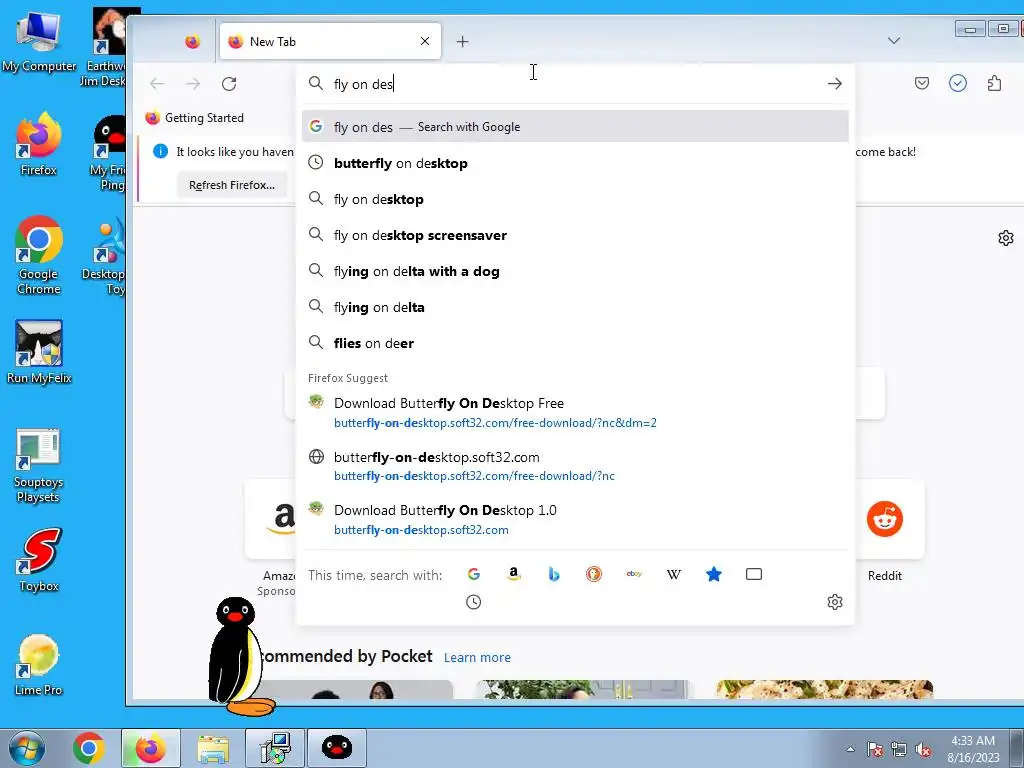
Task: Choose 'fly on desktop' suggestion
Action: pyautogui.click(x=575, y=199)
